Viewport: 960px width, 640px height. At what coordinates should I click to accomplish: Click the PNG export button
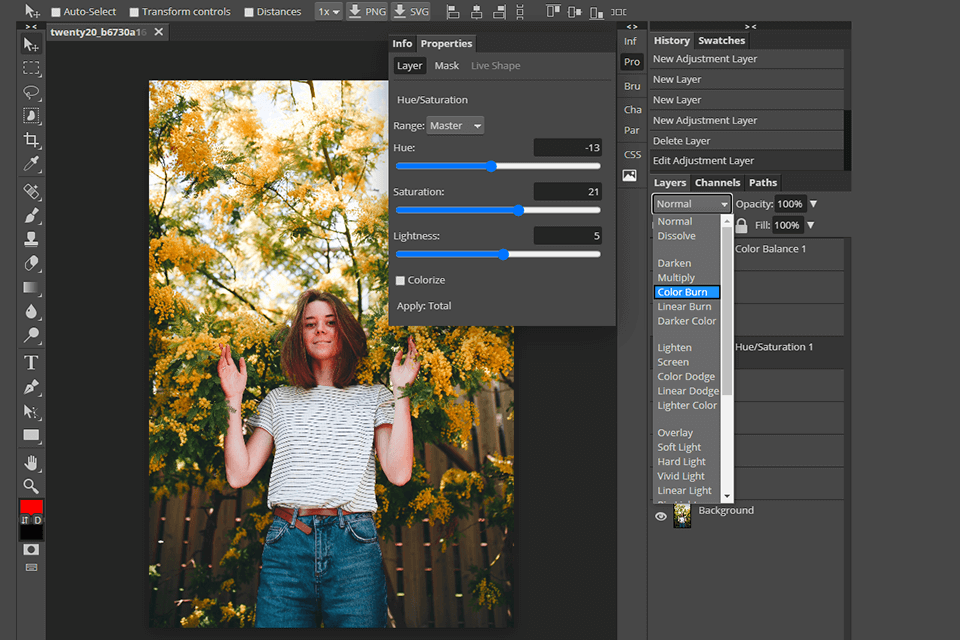tap(367, 11)
